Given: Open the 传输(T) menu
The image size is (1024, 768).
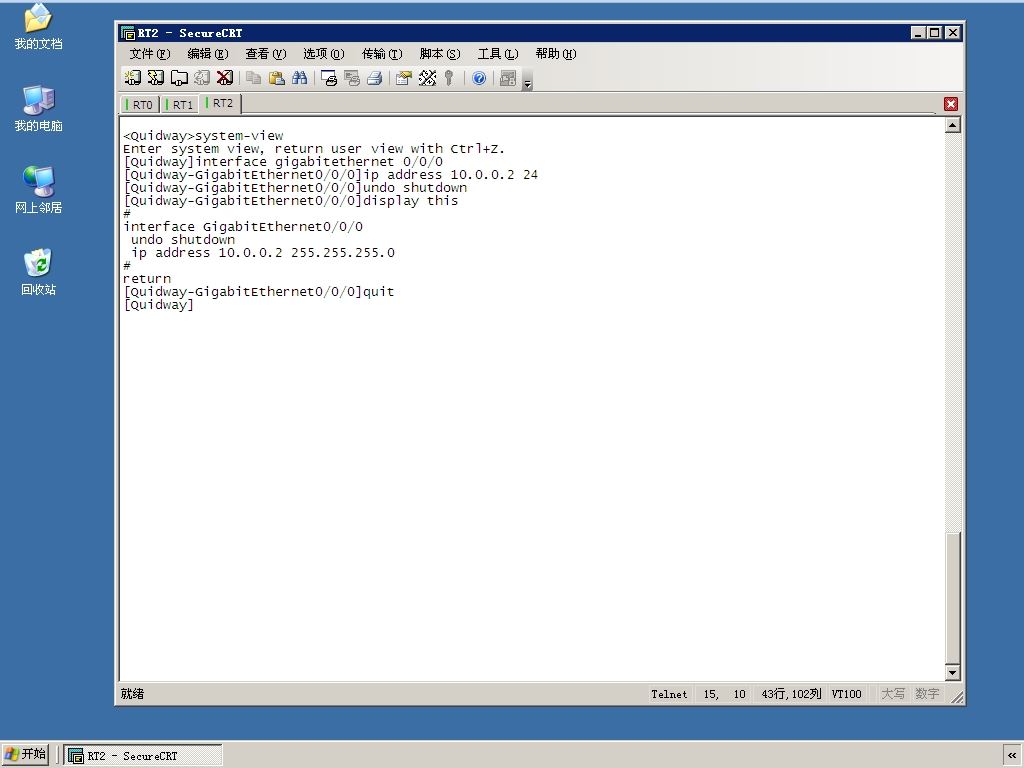Looking at the screenshot, I should pos(382,54).
